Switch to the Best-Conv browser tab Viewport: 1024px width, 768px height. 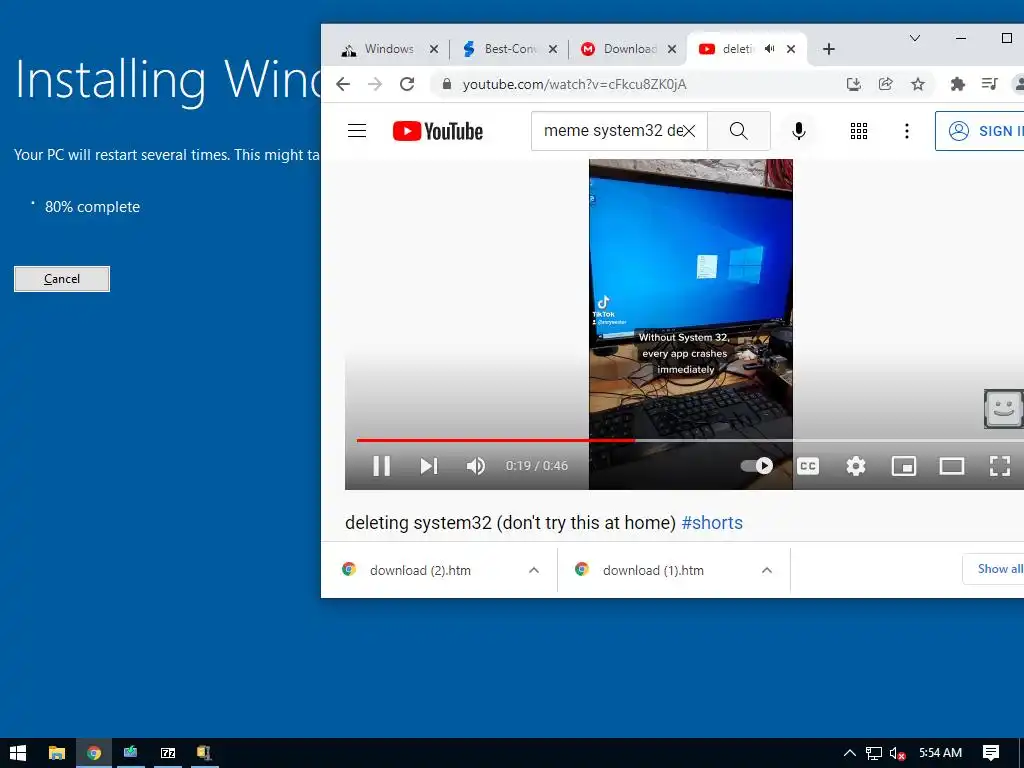(x=510, y=49)
